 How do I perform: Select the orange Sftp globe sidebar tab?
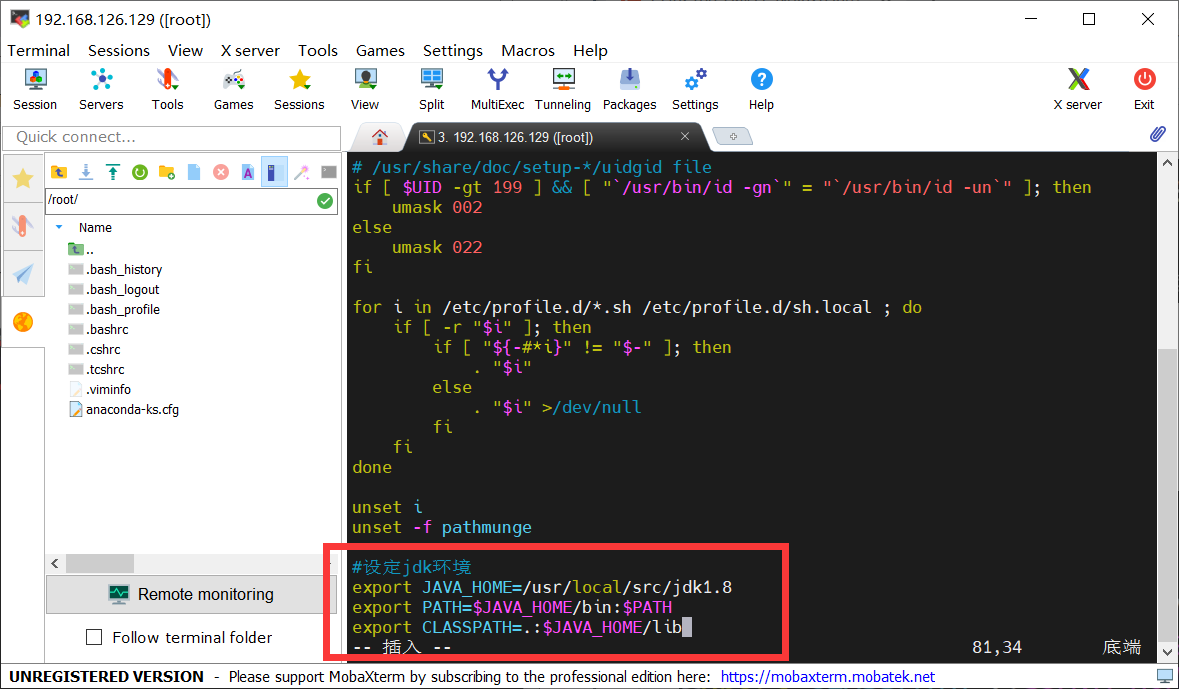[x=23, y=322]
